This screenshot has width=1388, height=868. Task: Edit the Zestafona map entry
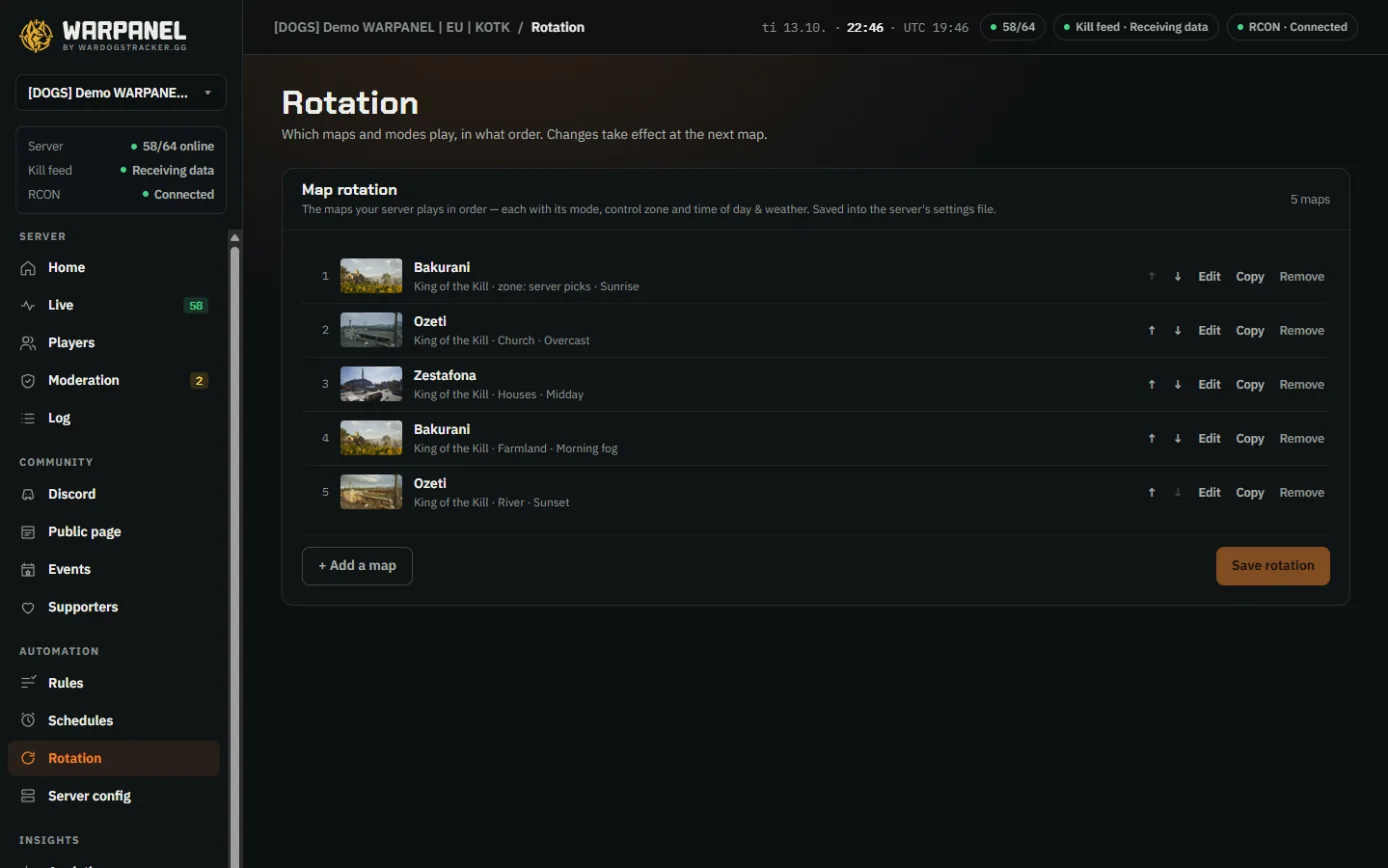pyautogui.click(x=1210, y=385)
